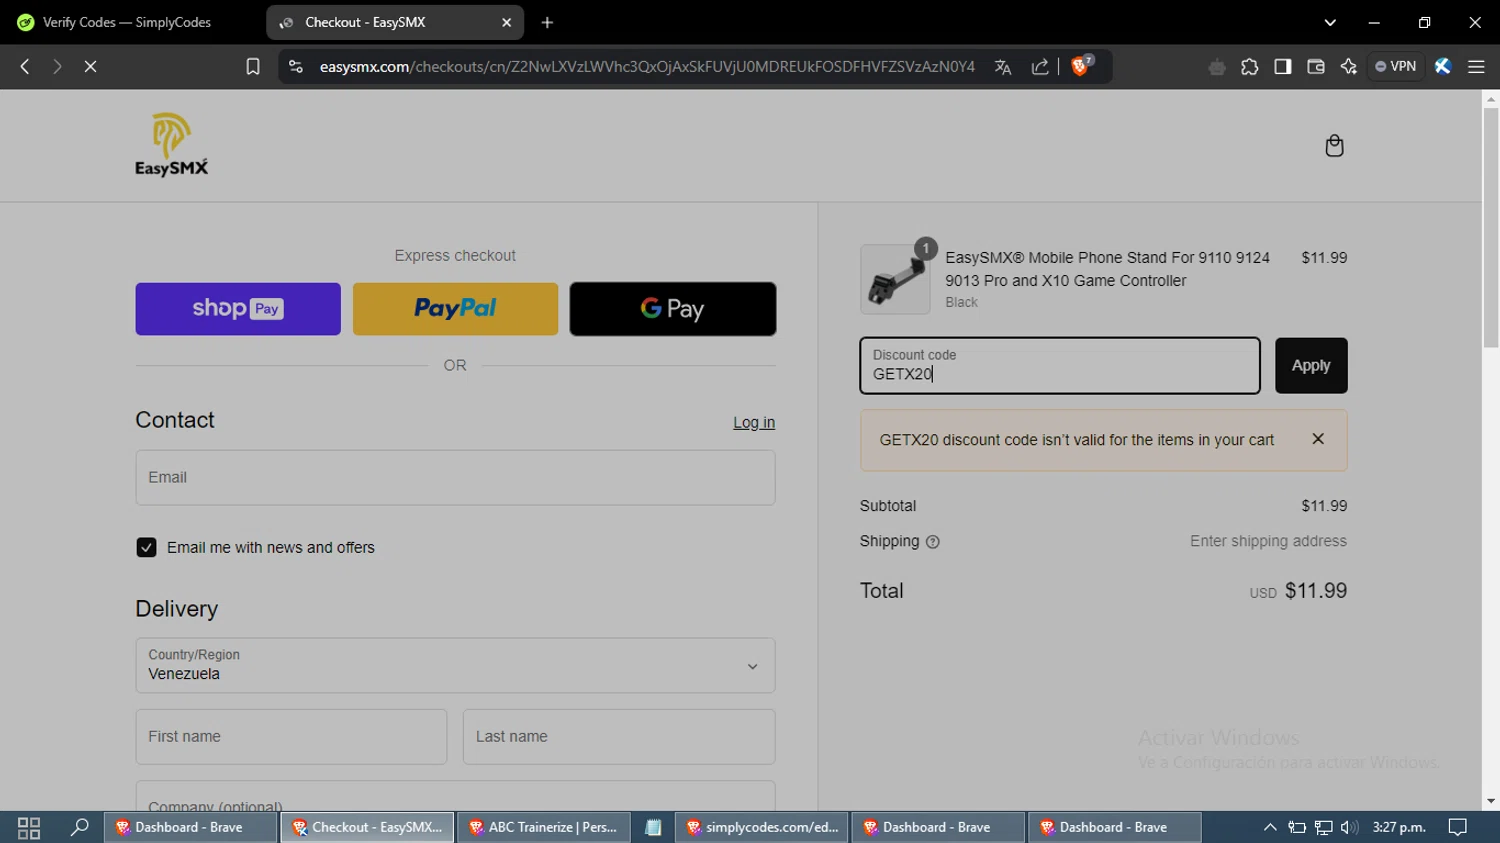Click the page vertical scrollbar
Viewport: 1500px width, 843px height.
[x=1491, y=228]
